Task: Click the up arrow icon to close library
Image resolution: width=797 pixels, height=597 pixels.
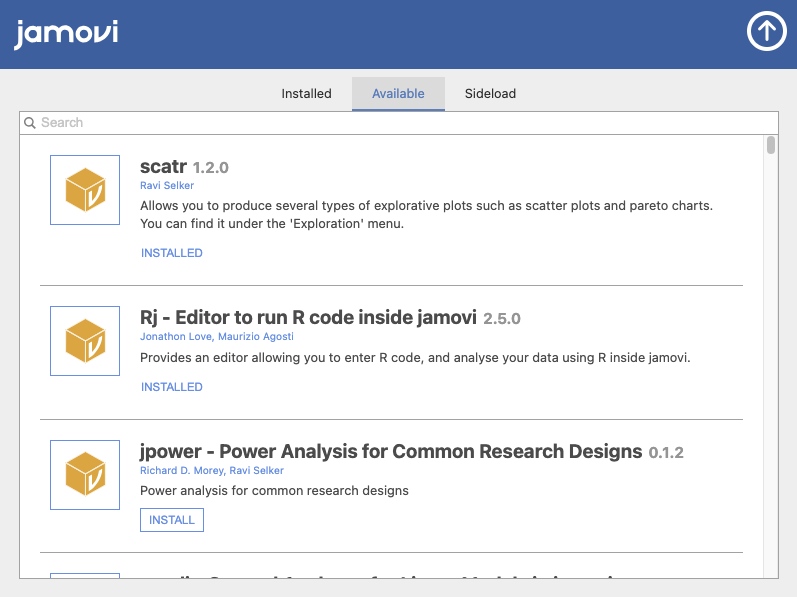Action: 767,32
